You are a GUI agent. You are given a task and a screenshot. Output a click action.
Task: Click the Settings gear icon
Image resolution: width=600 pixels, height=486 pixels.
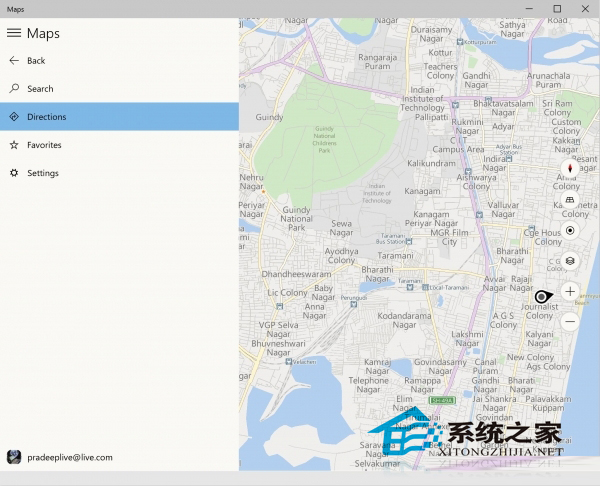pyautogui.click(x=14, y=173)
